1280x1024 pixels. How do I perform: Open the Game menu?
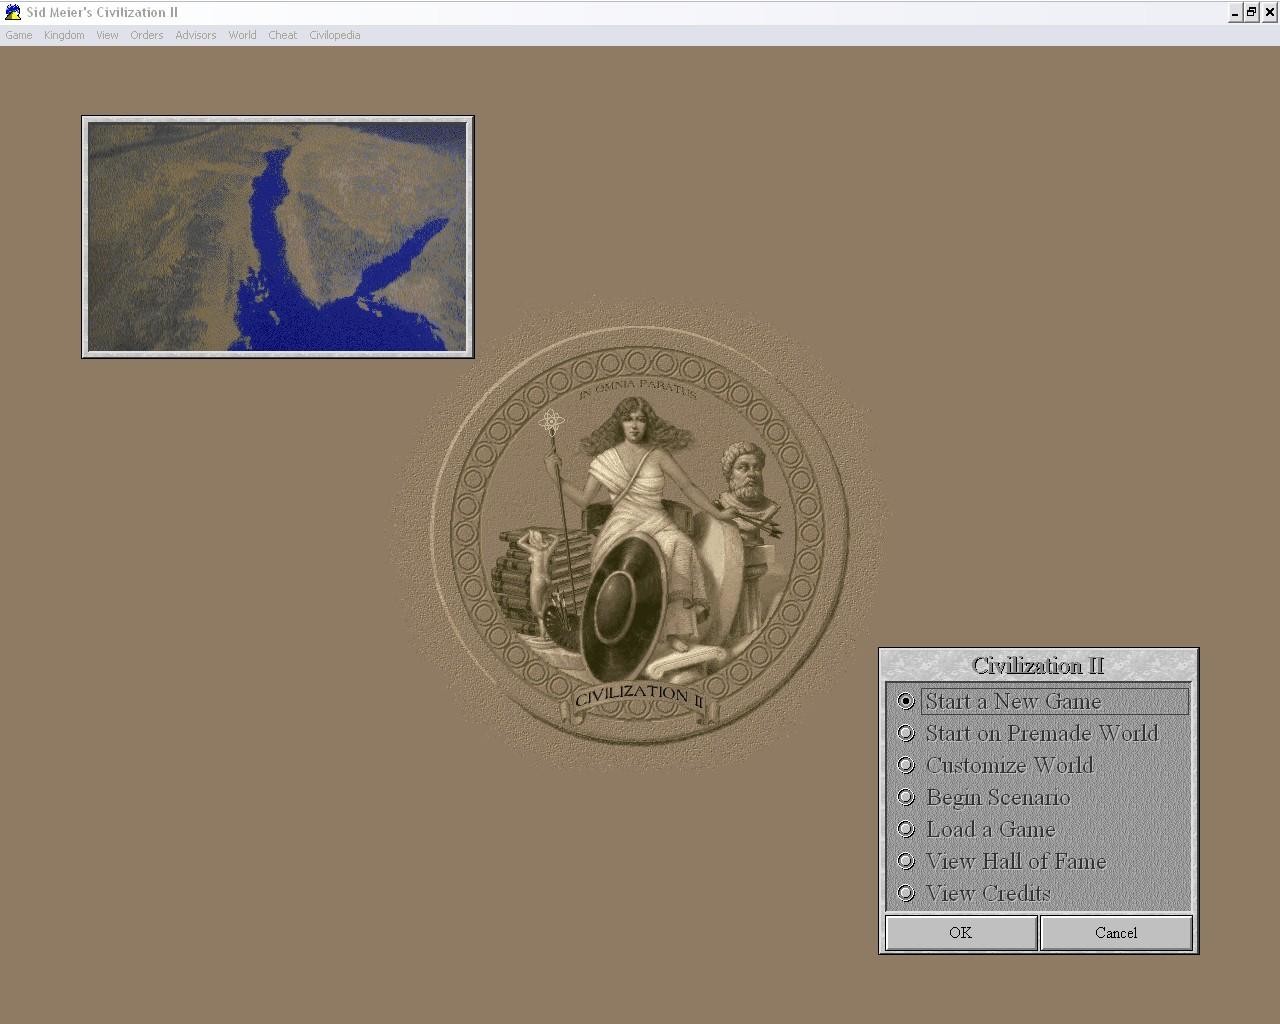point(19,35)
